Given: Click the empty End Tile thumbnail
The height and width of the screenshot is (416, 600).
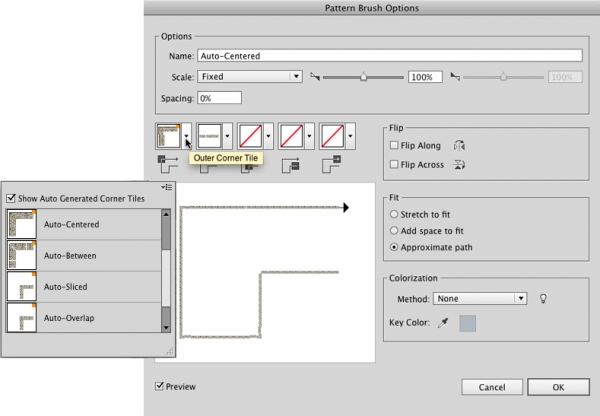Looking at the screenshot, I should [x=333, y=136].
